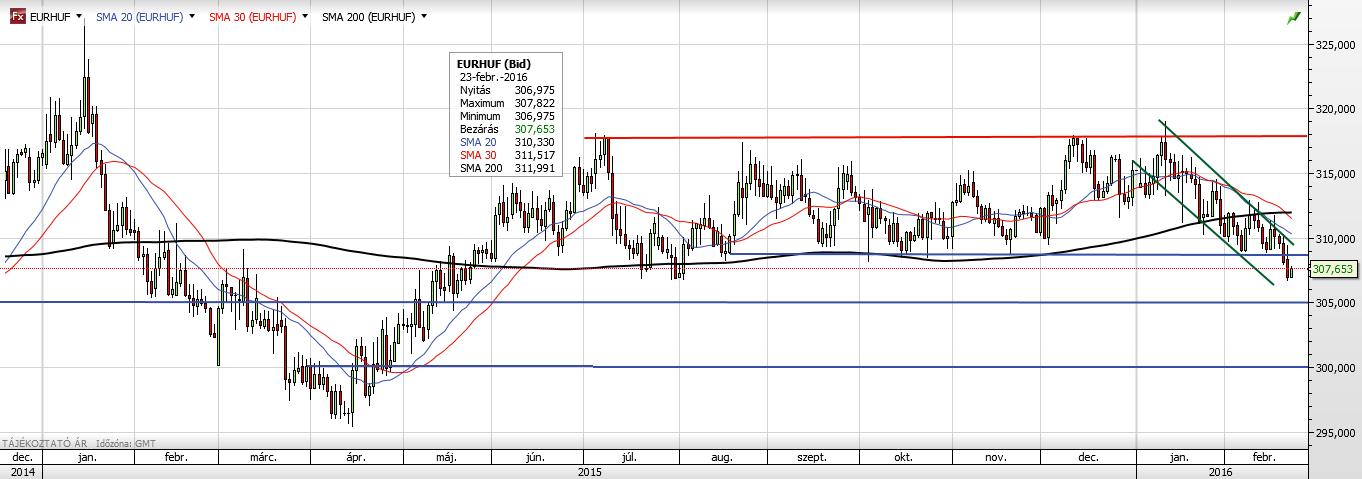Click the 325,000 price axis label
1362x479 pixels.
coord(1335,45)
